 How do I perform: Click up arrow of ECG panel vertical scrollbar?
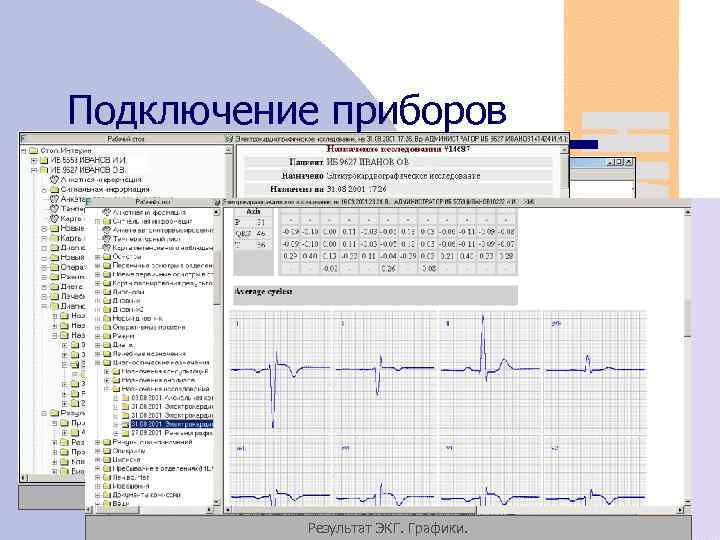coord(687,212)
